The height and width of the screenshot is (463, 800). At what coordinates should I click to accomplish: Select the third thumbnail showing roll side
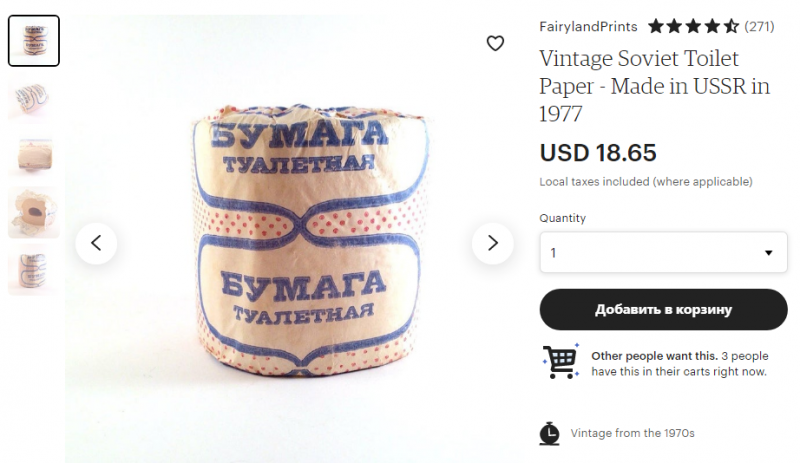coord(34,155)
